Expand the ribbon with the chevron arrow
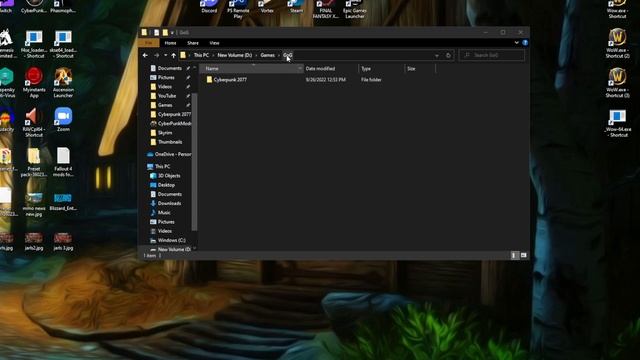Image resolution: width=640 pixels, height=360 pixels. (516, 42)
